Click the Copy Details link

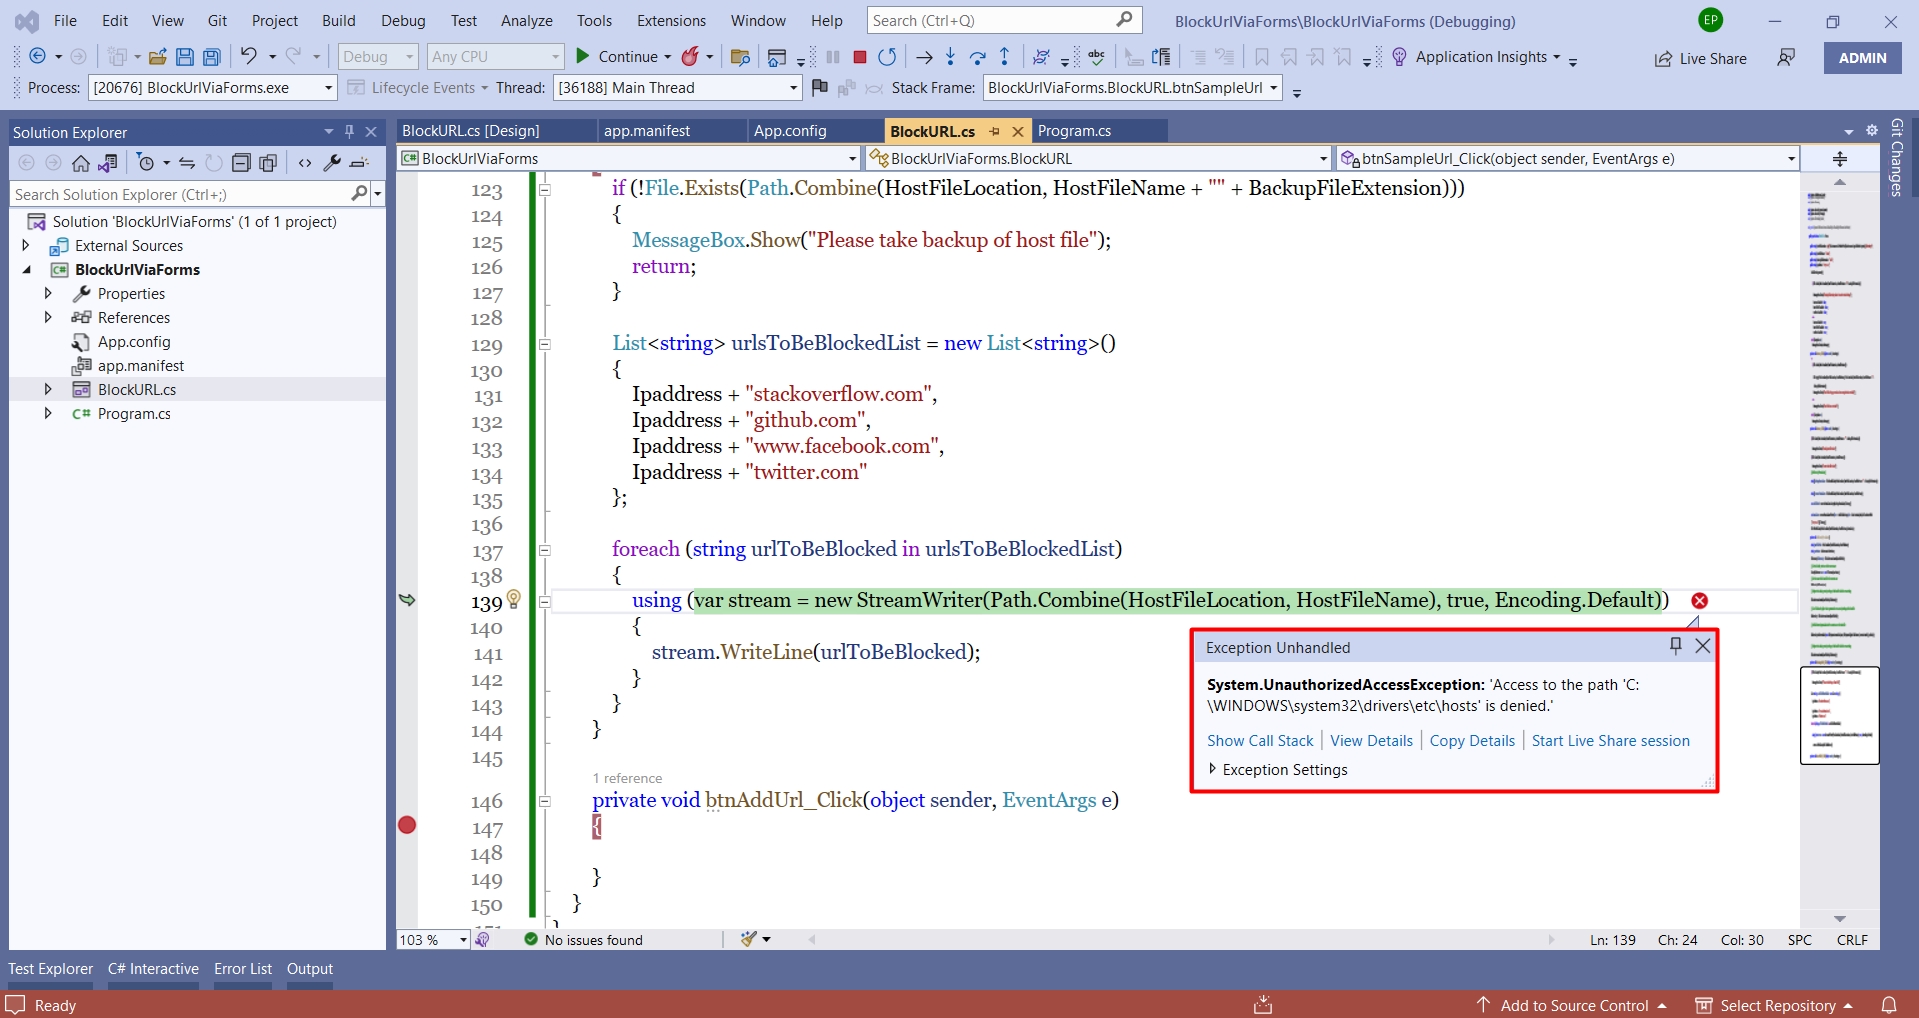pos(1472,740)
